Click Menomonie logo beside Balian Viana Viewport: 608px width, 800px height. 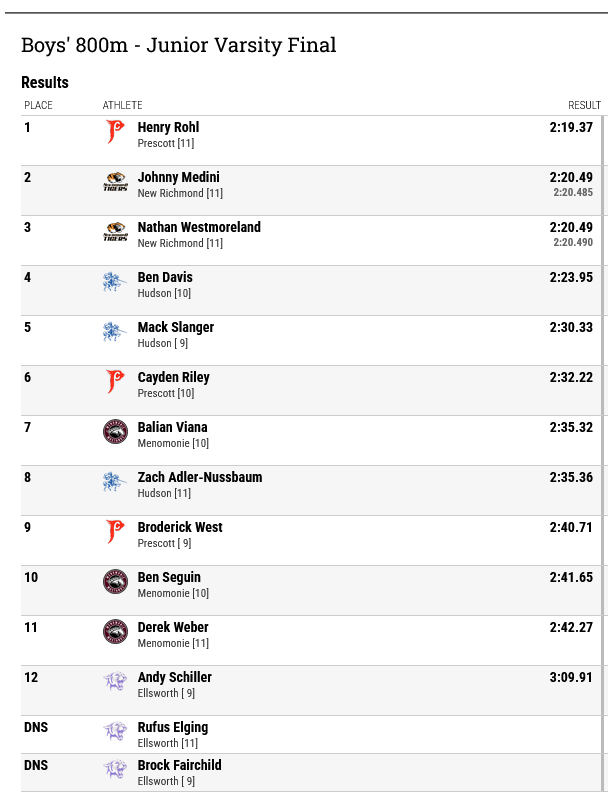(115, 432)
